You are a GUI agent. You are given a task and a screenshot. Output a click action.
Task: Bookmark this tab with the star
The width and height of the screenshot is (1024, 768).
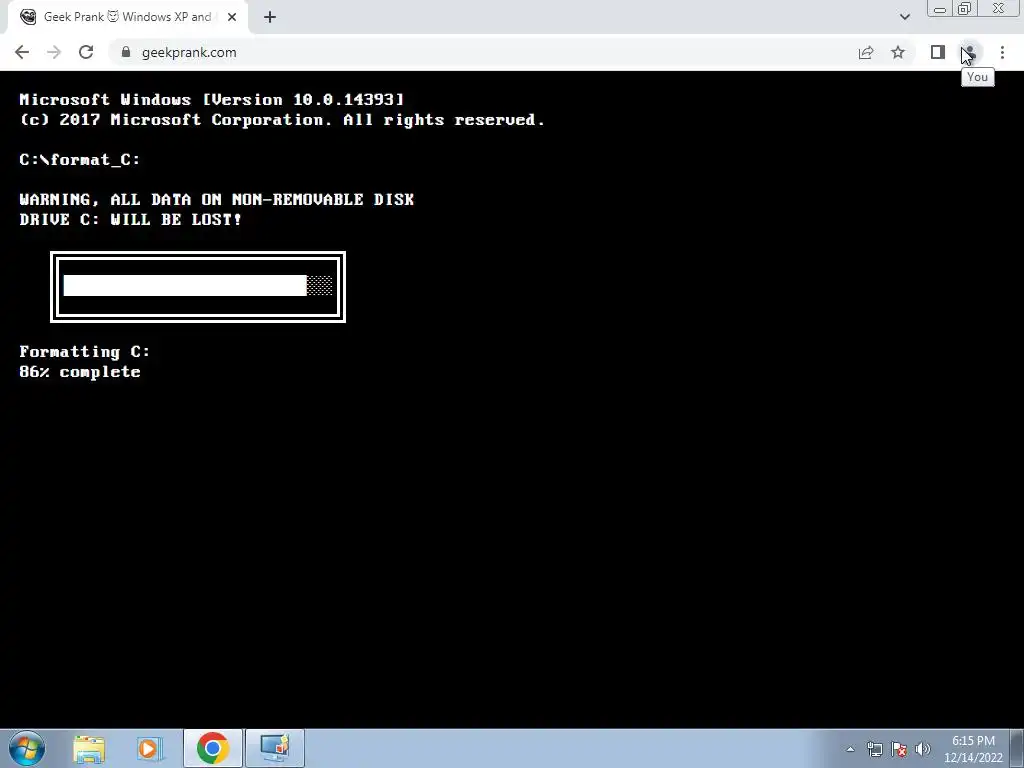[898, 52]
